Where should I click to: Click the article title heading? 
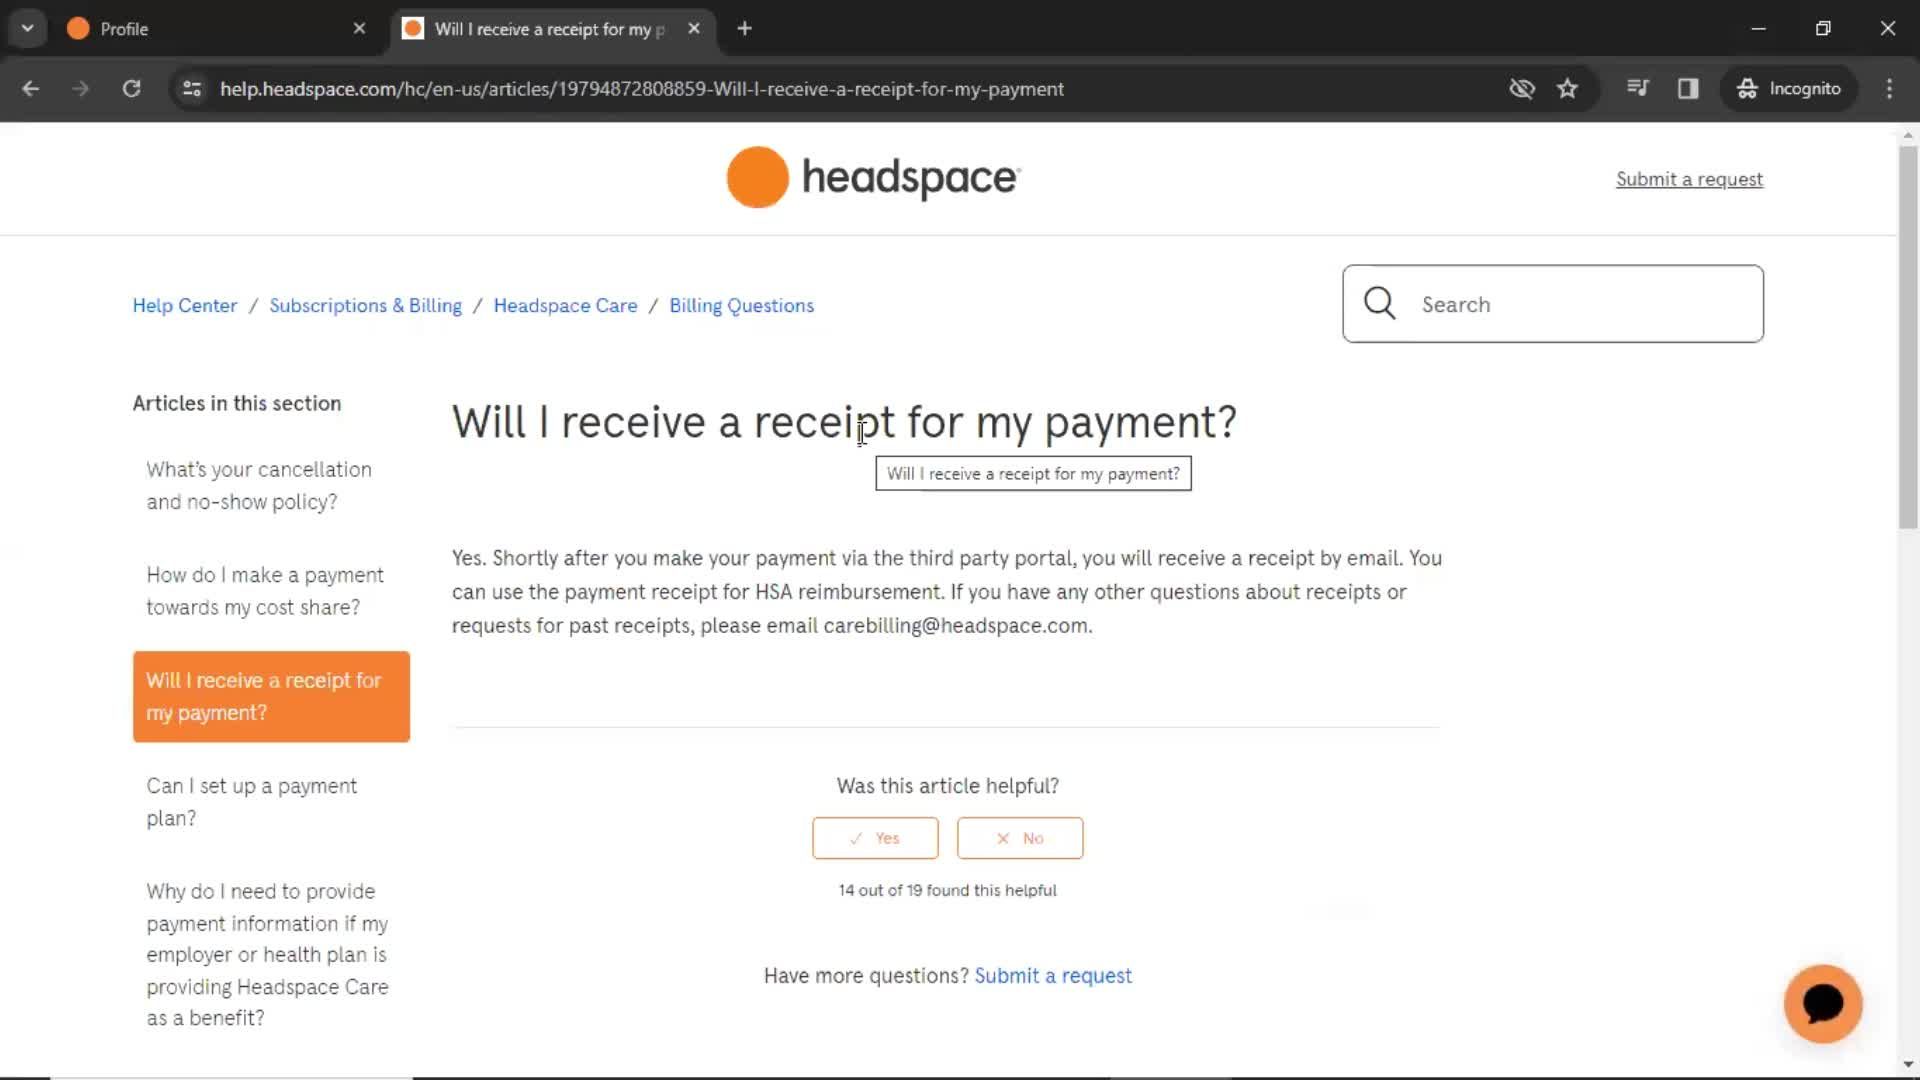coord(844,423)
